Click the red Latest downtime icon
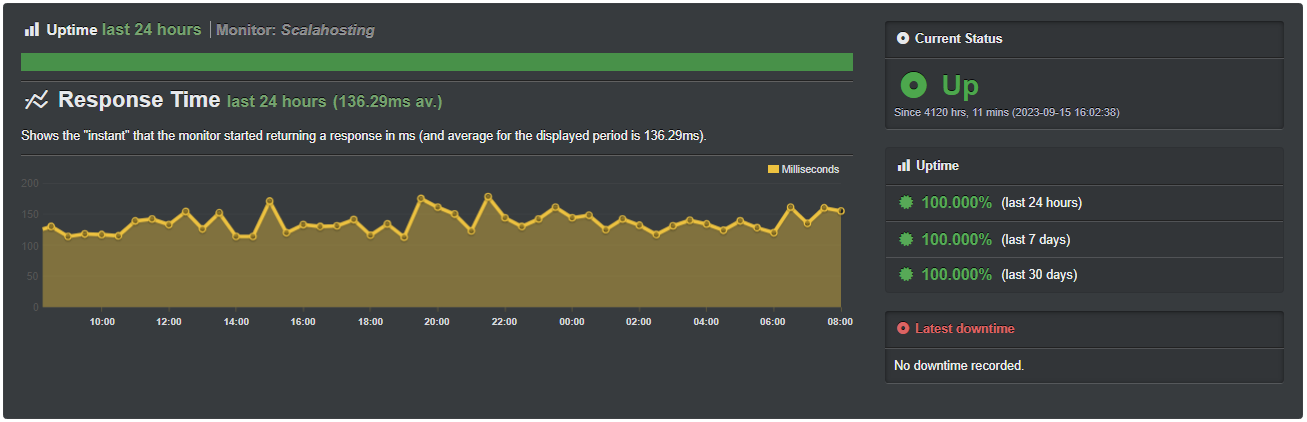Image resolution: width=1307 pixels, height=422 pixels. 903,328
